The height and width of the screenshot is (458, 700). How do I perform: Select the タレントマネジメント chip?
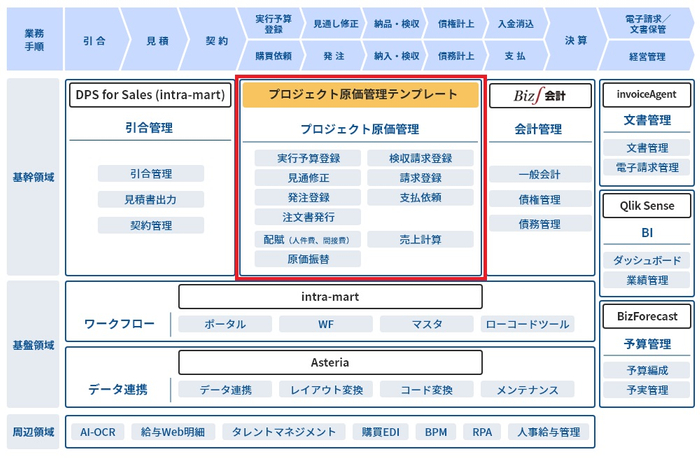click(x=283, y=432)
